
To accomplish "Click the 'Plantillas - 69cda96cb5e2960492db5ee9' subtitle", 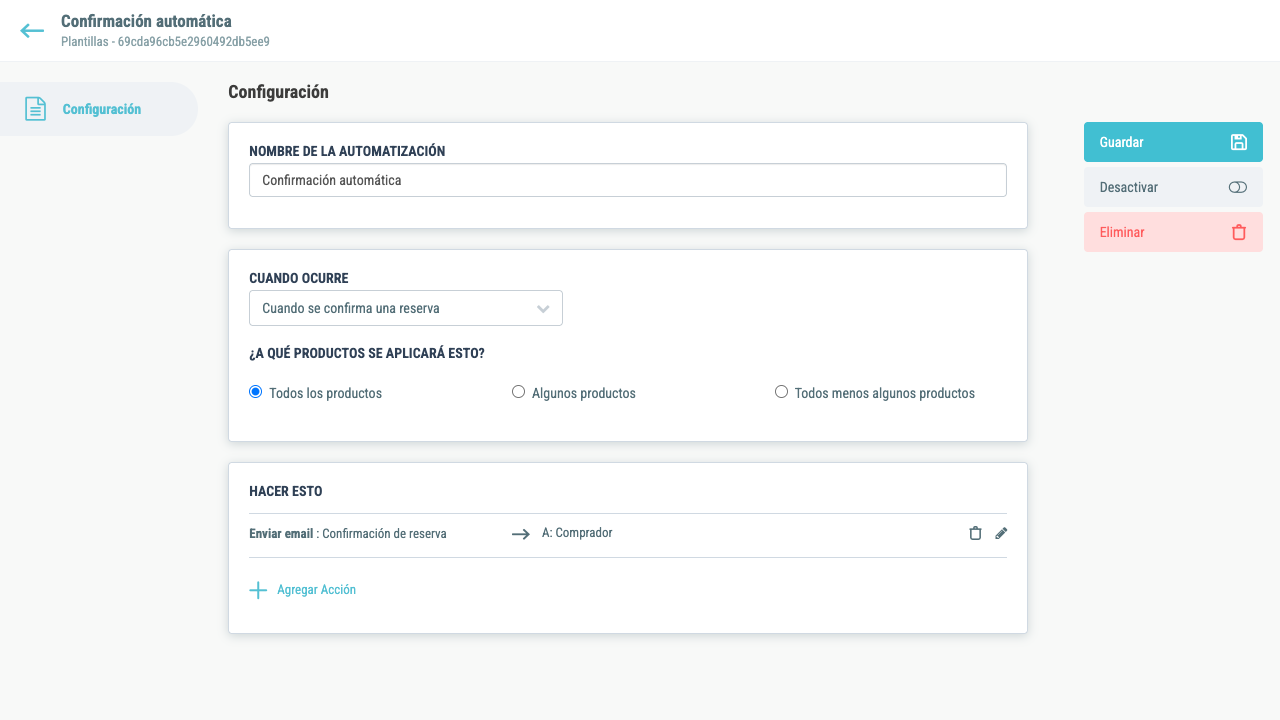I will 165,42.
